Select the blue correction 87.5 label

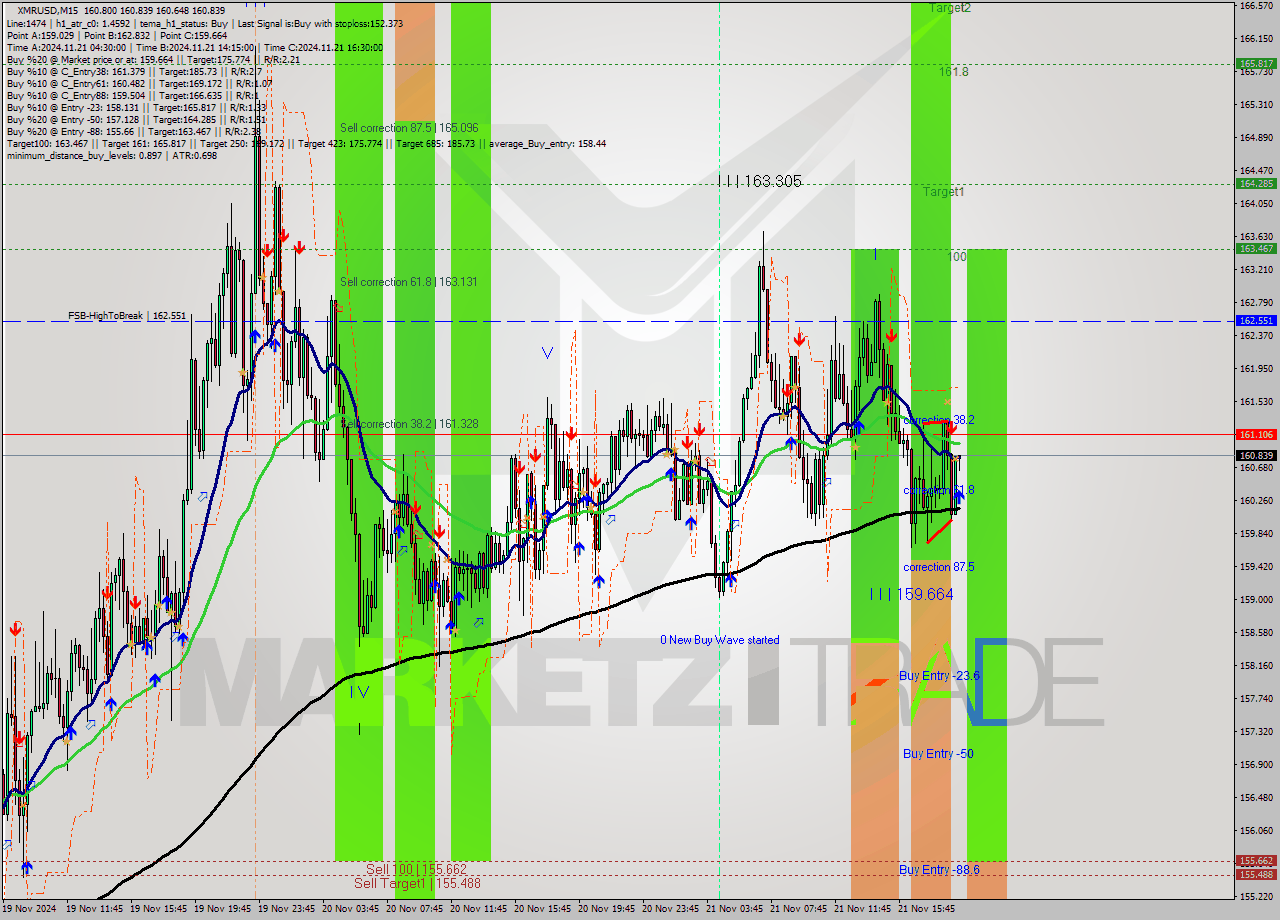click(x=939, y=567)
